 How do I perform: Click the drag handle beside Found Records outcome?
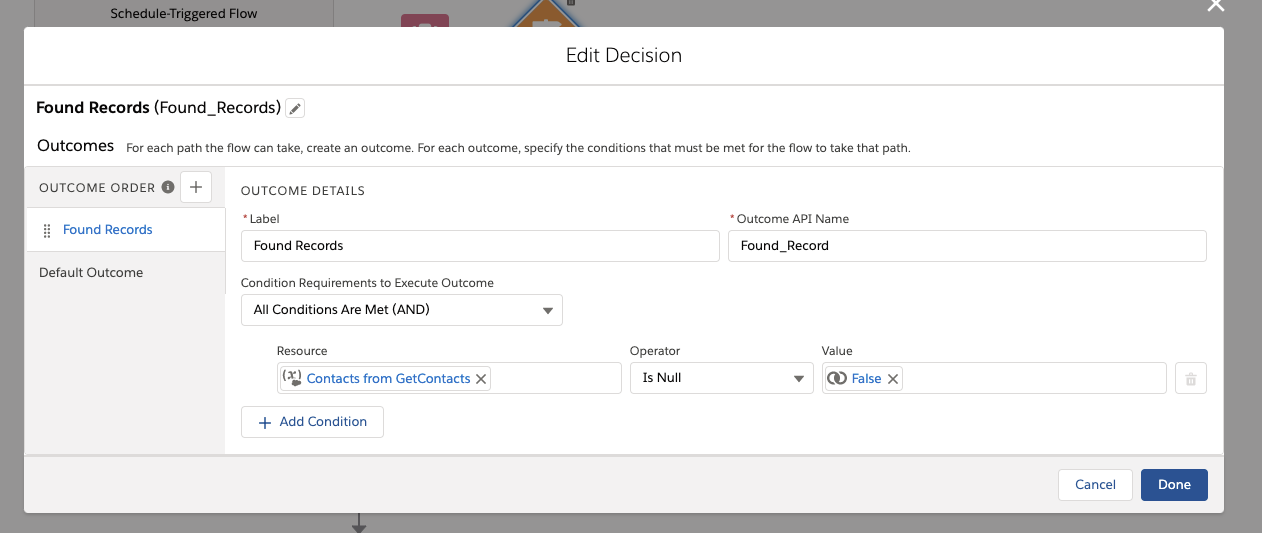[x=47, y=230]
